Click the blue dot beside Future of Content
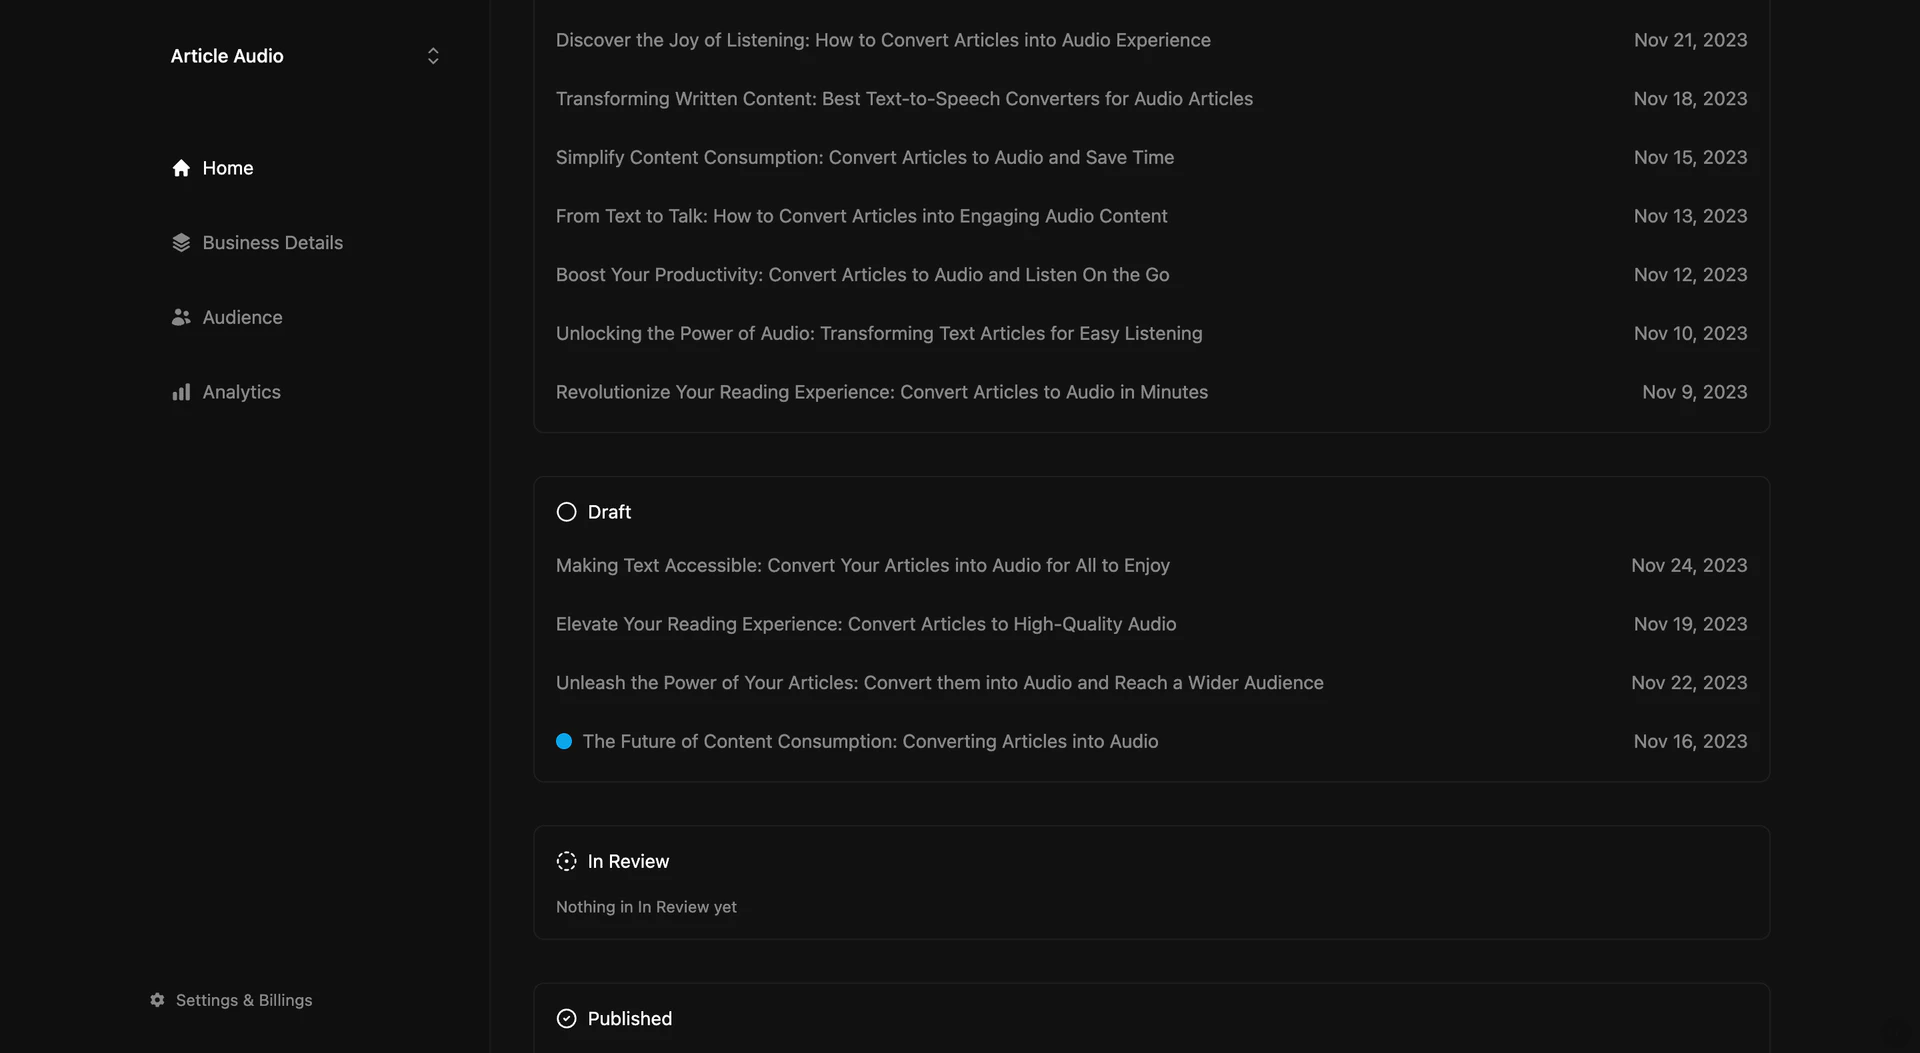This screenshot has height=1053, width=1920. point(564,741)
